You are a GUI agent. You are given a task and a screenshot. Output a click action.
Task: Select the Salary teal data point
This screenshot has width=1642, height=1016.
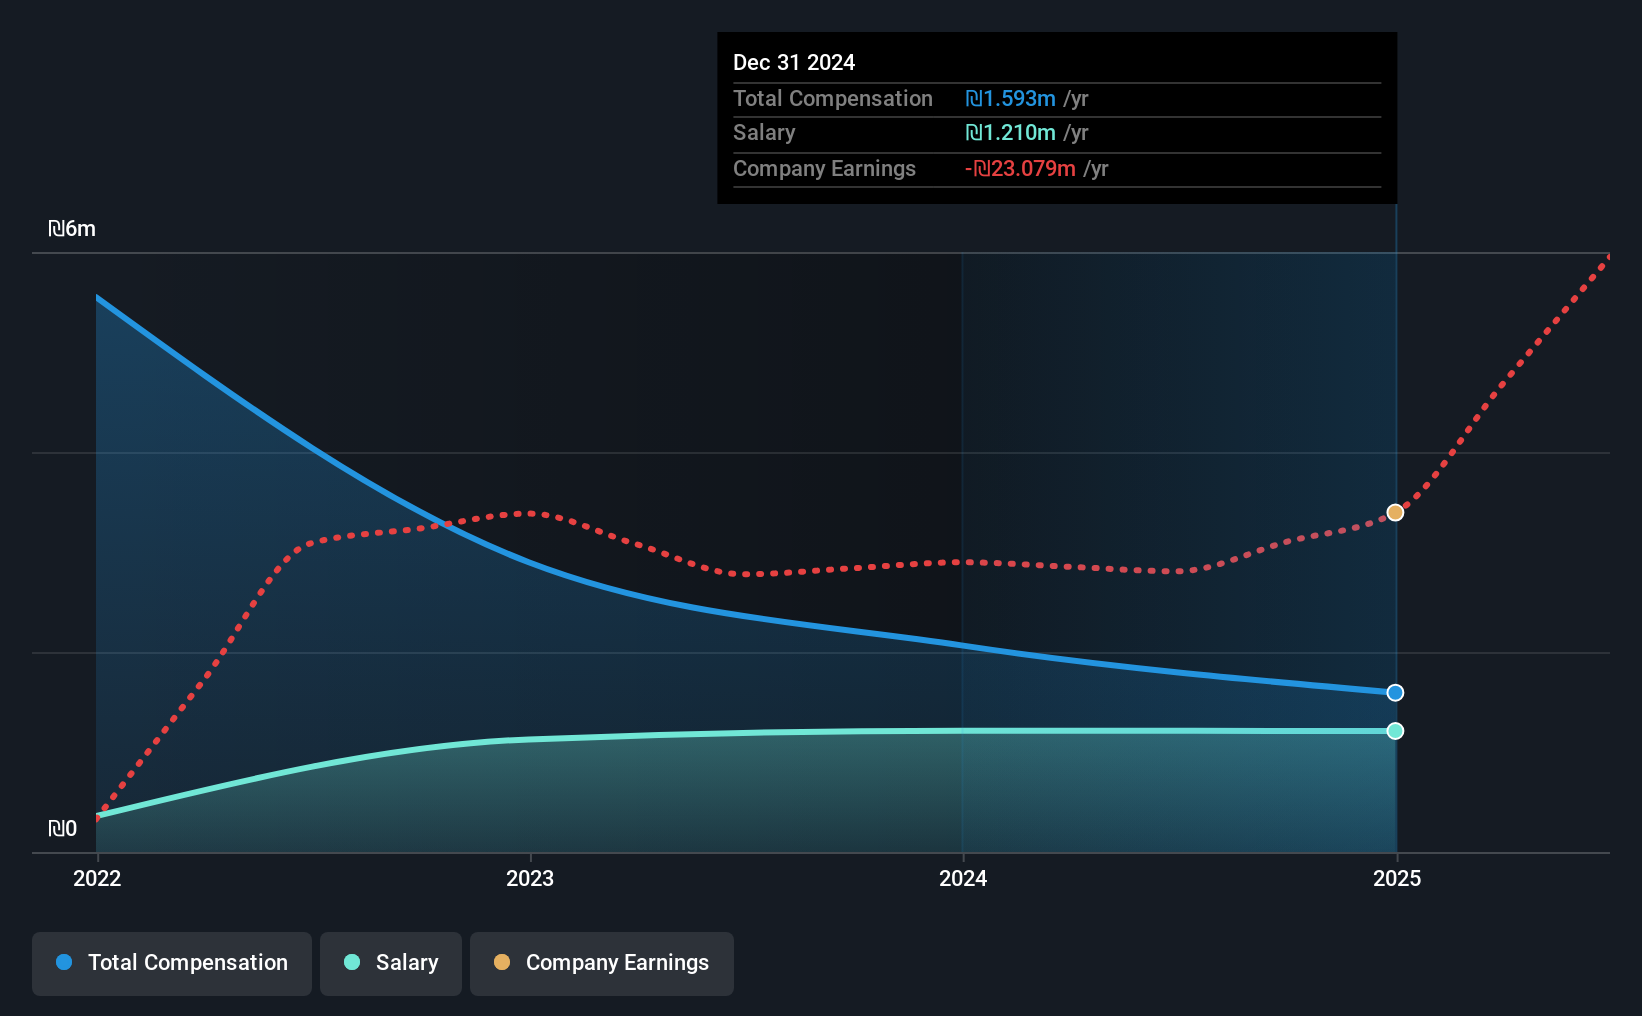[1395, 731]
